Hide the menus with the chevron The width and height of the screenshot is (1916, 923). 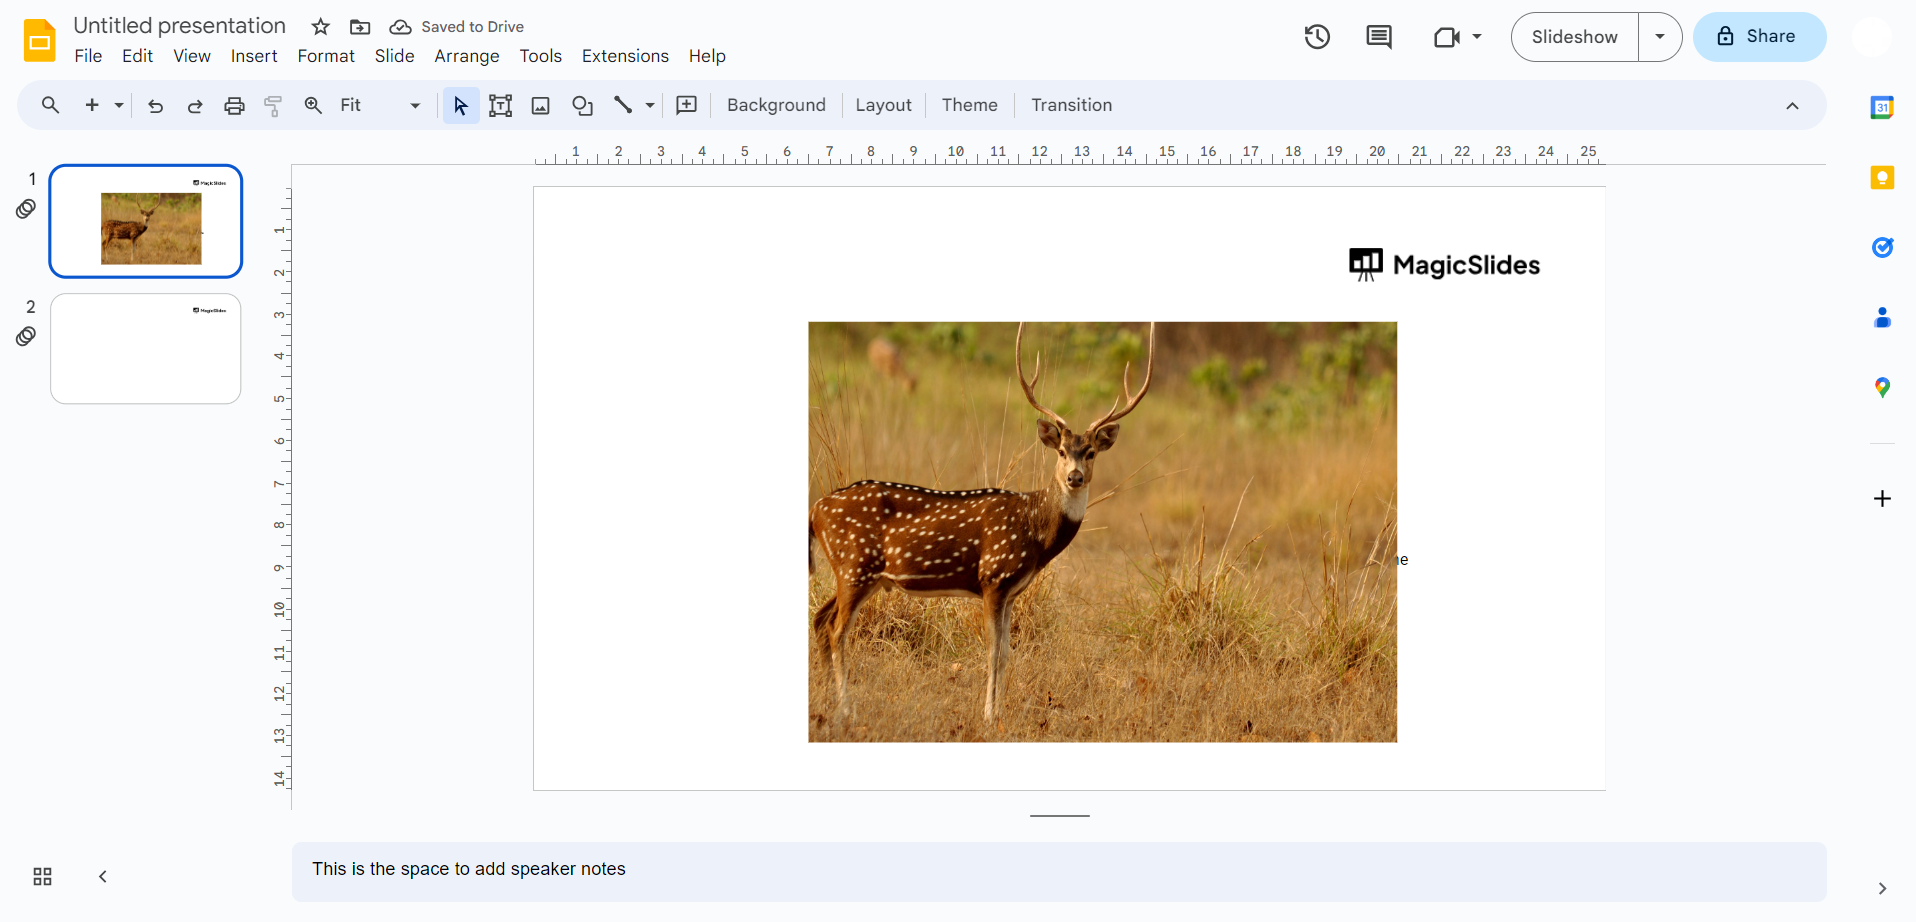(x=1792, y=106)
